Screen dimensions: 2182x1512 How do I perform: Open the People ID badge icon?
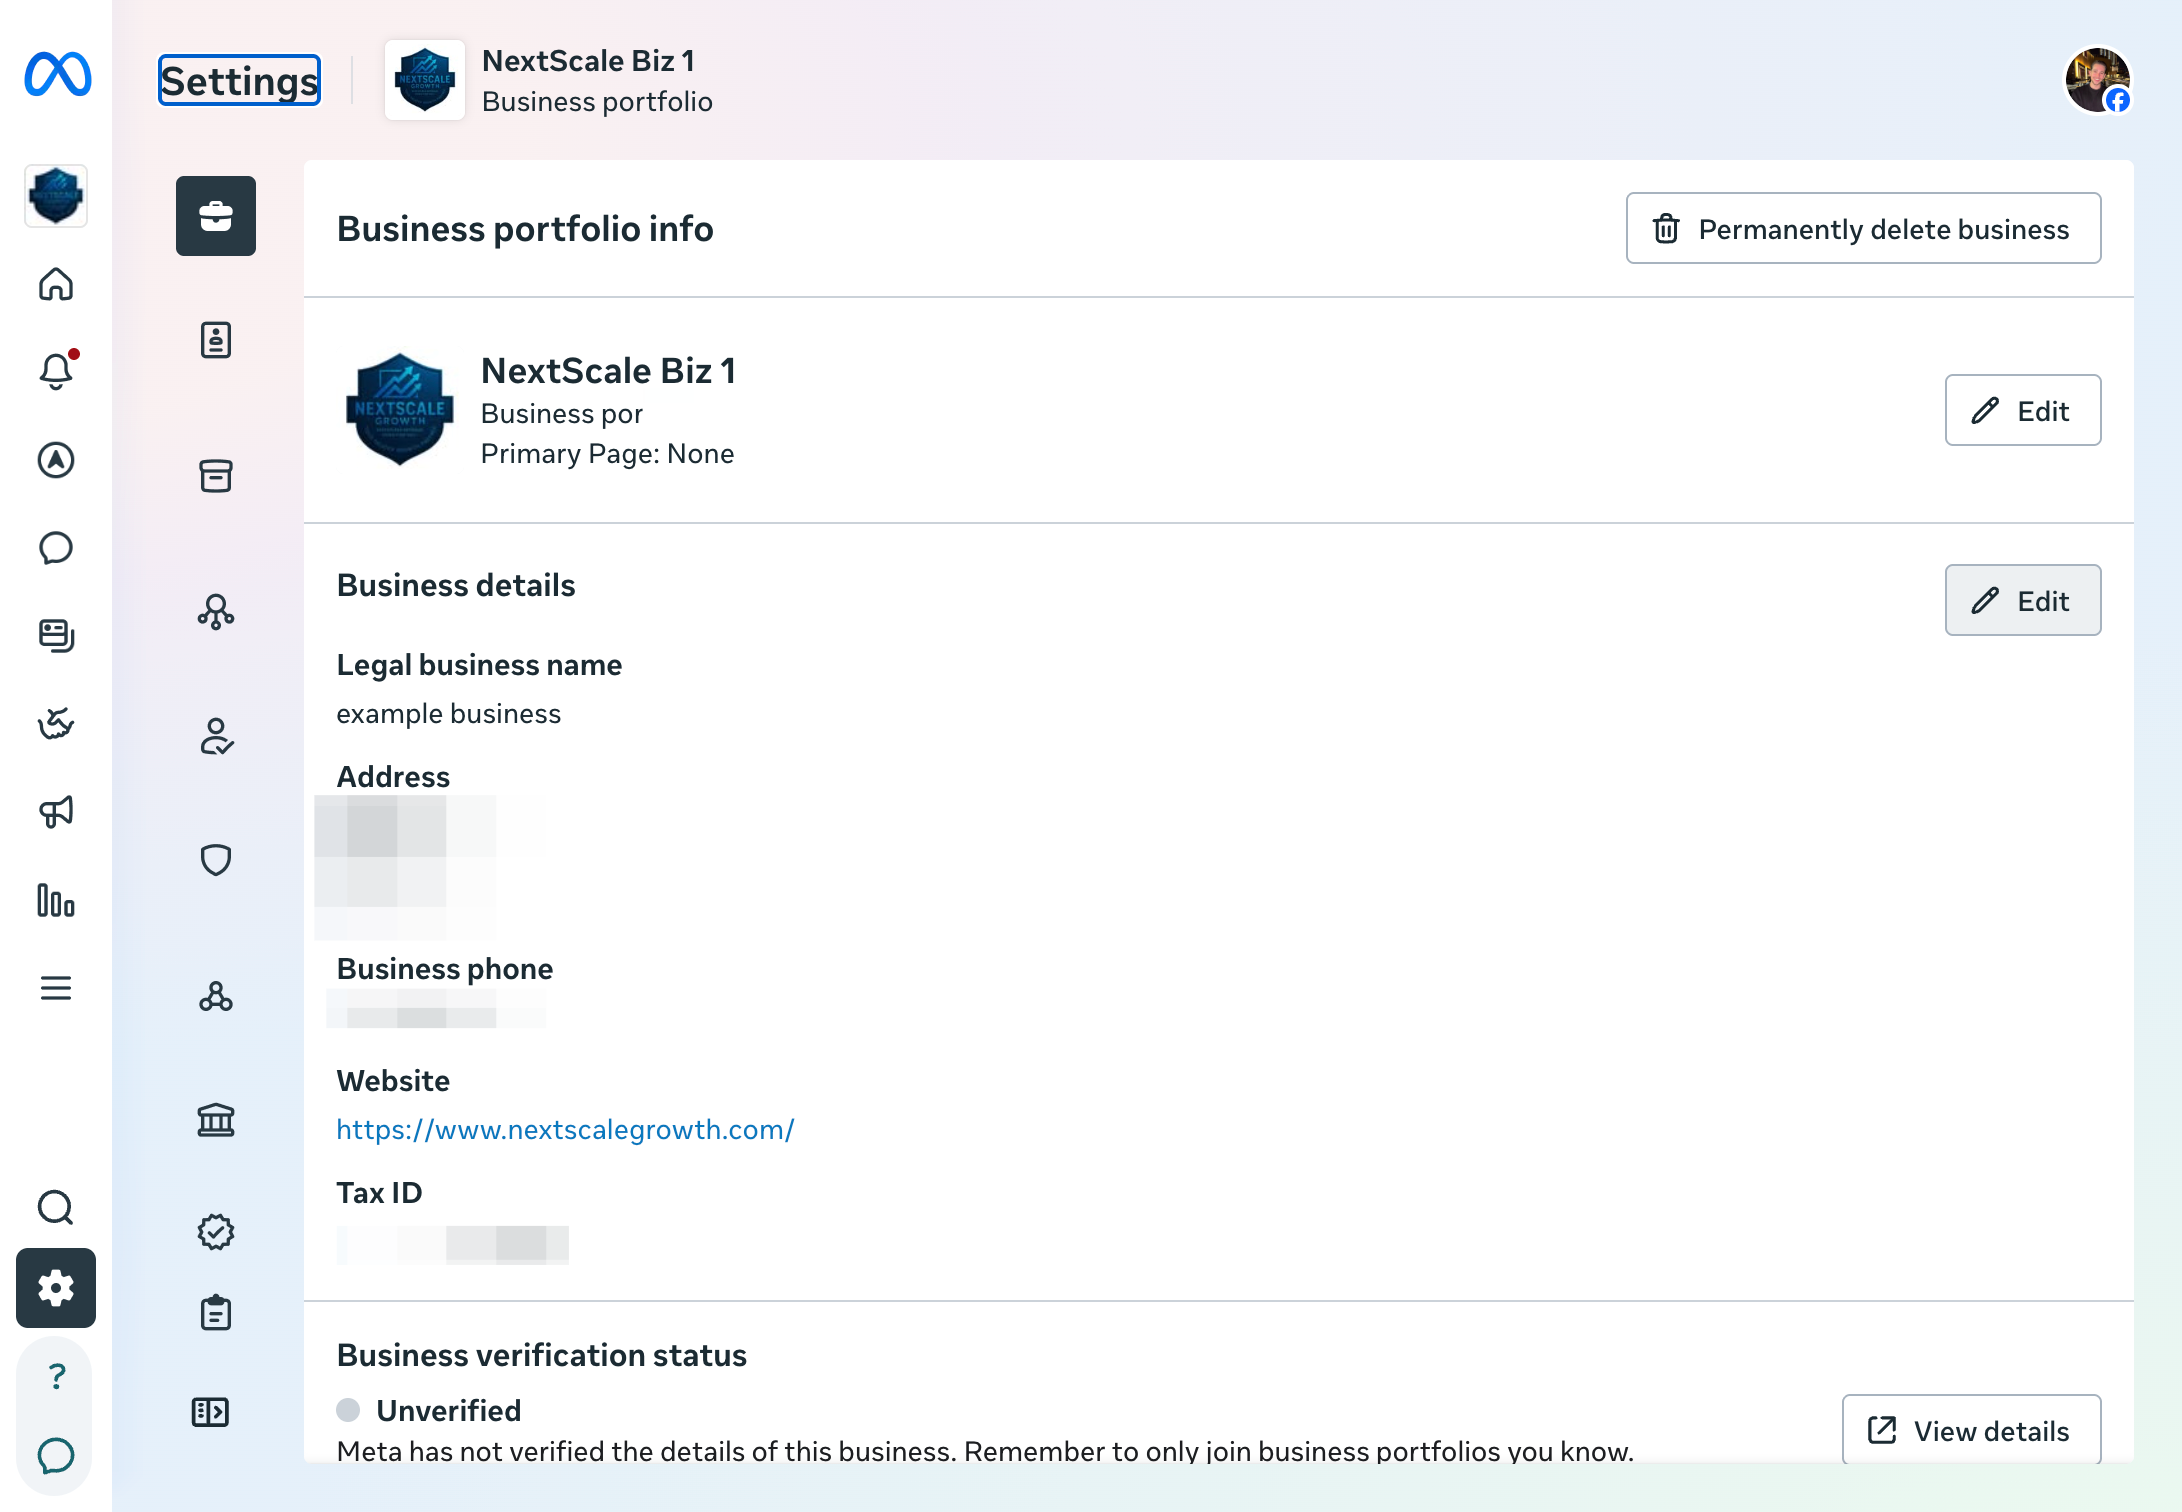coord(216,340)
